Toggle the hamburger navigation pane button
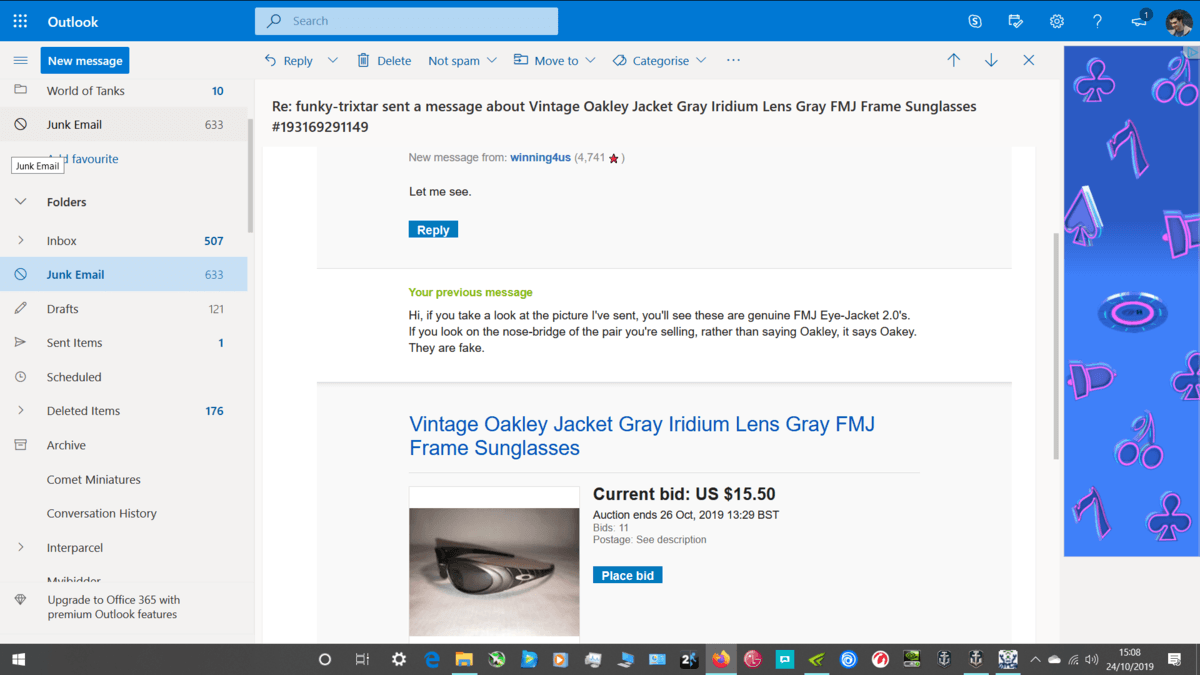 pos(20,60)
